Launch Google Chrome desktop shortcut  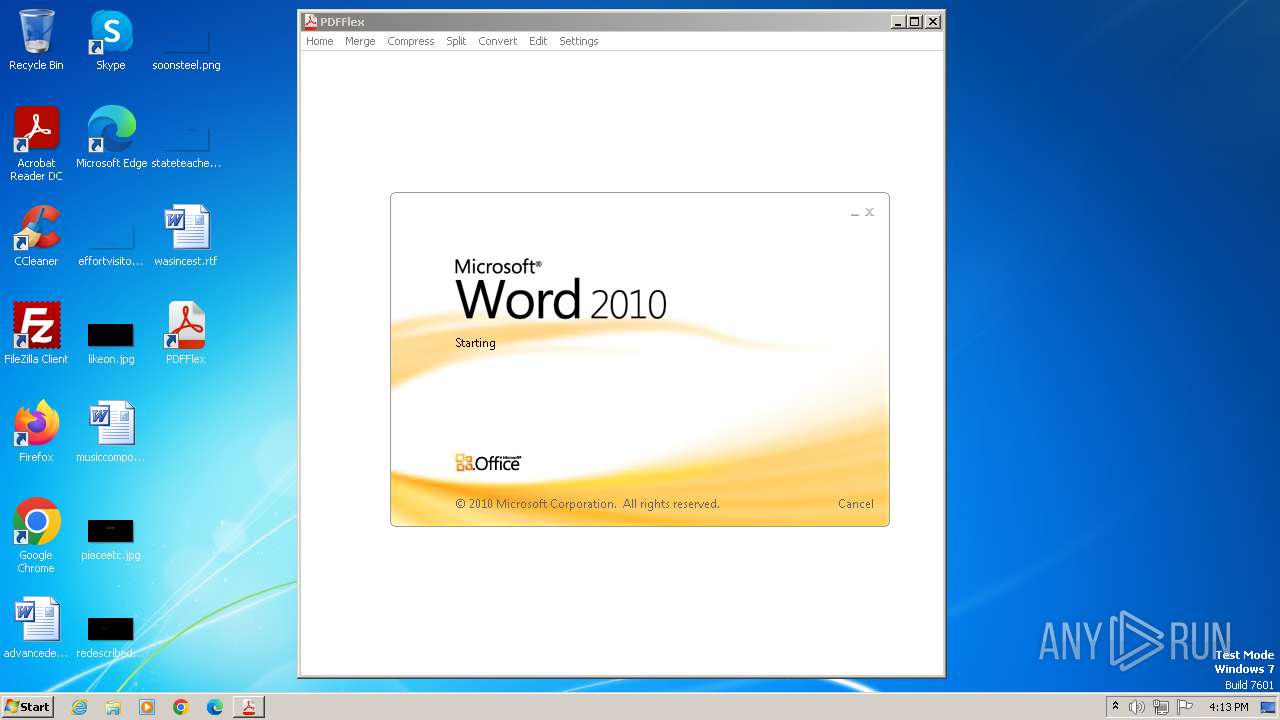coord(36,535)
